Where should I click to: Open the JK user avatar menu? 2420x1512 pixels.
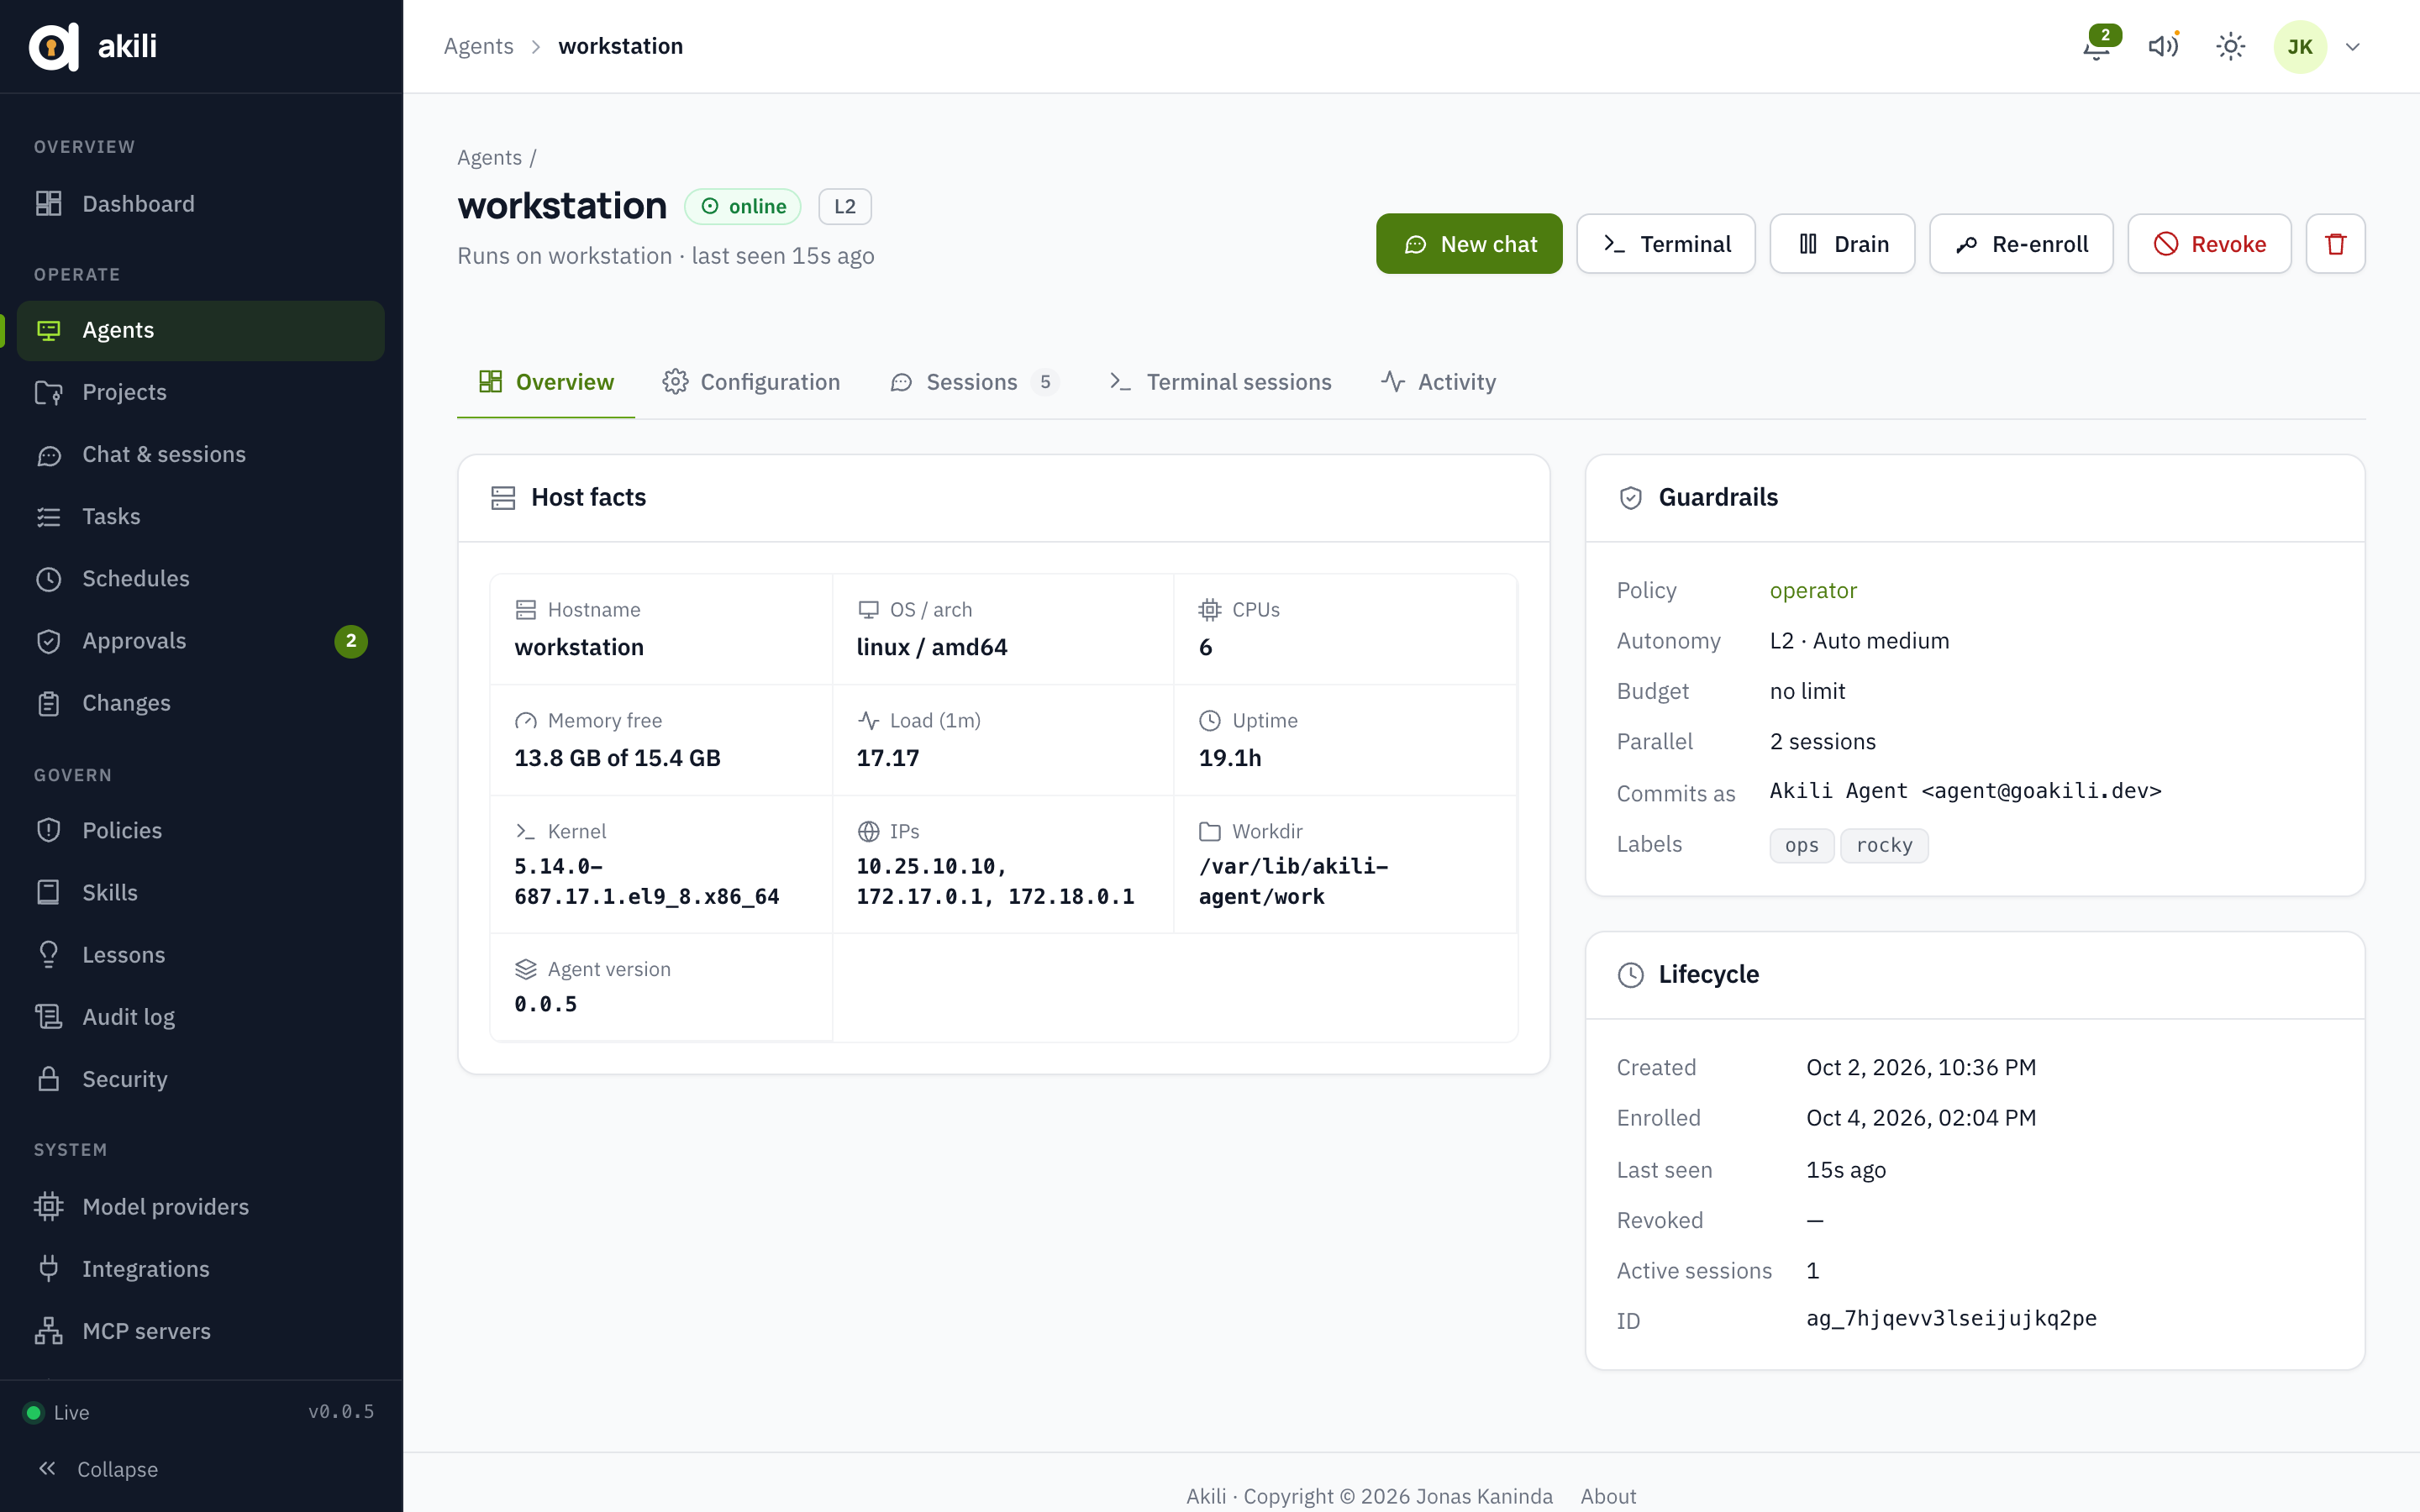click(2299, 46)
